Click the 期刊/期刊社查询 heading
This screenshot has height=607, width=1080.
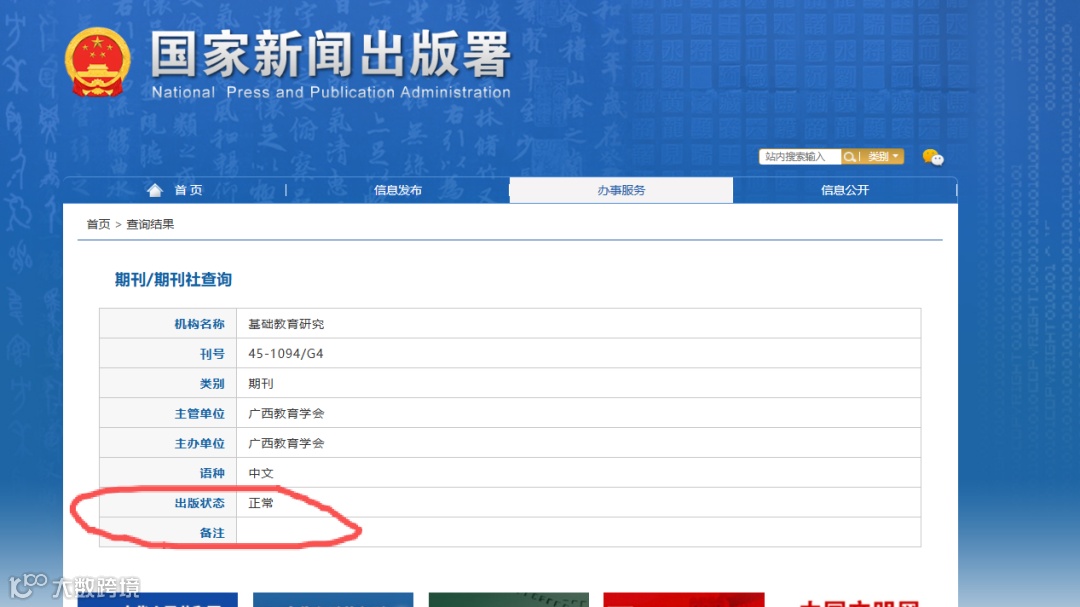coord(173,280)
